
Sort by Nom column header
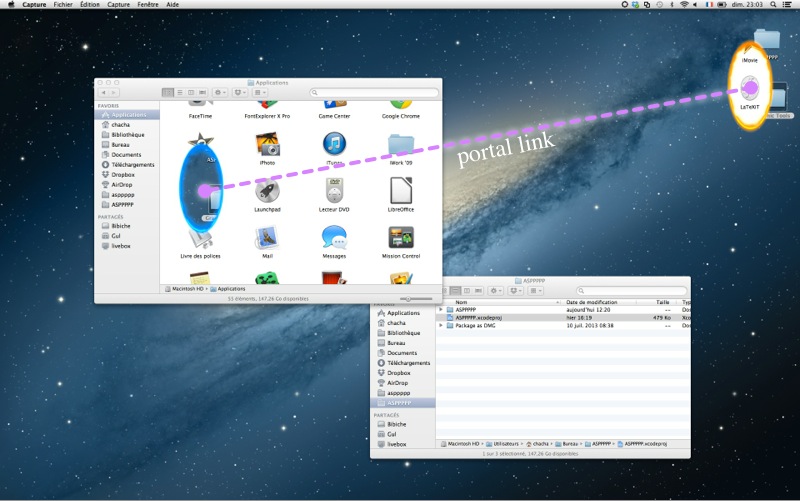click(498, 302)
